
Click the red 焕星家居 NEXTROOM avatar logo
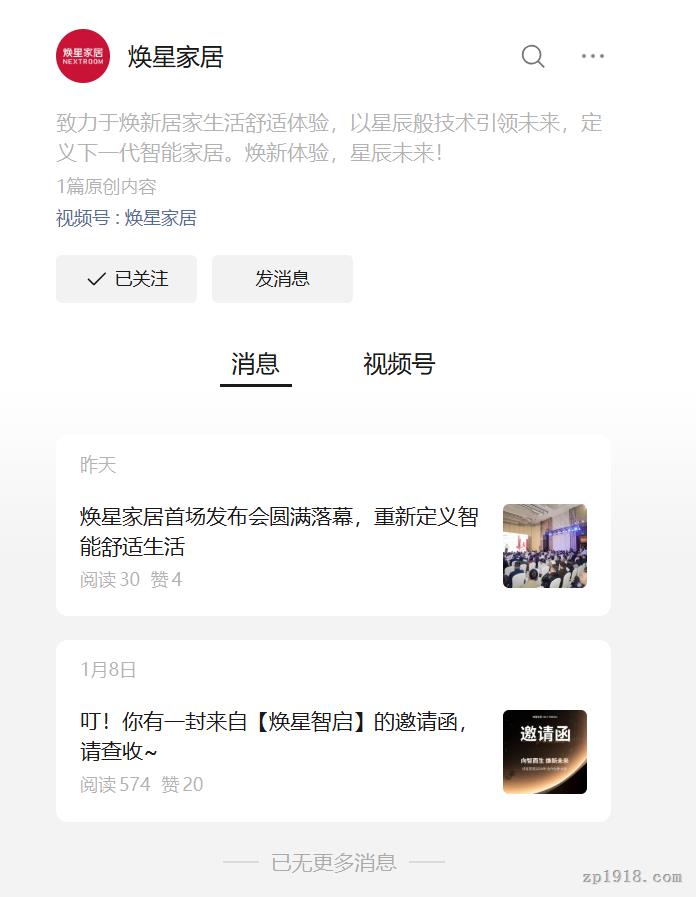coord(83,56)
